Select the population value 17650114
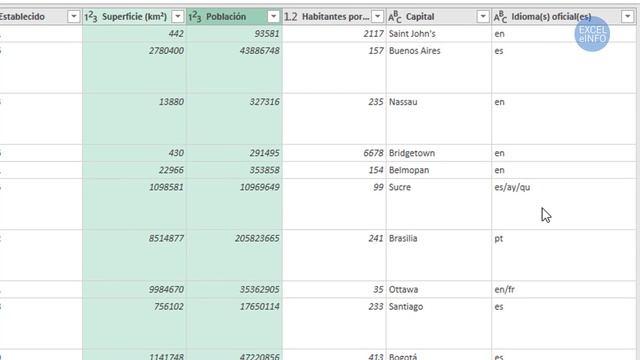 click(234, 323)
